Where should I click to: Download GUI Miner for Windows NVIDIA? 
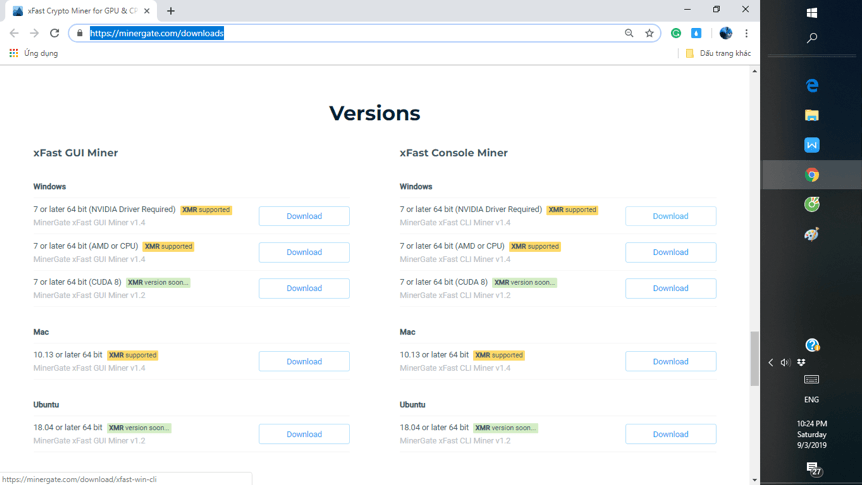pos(304,216)
